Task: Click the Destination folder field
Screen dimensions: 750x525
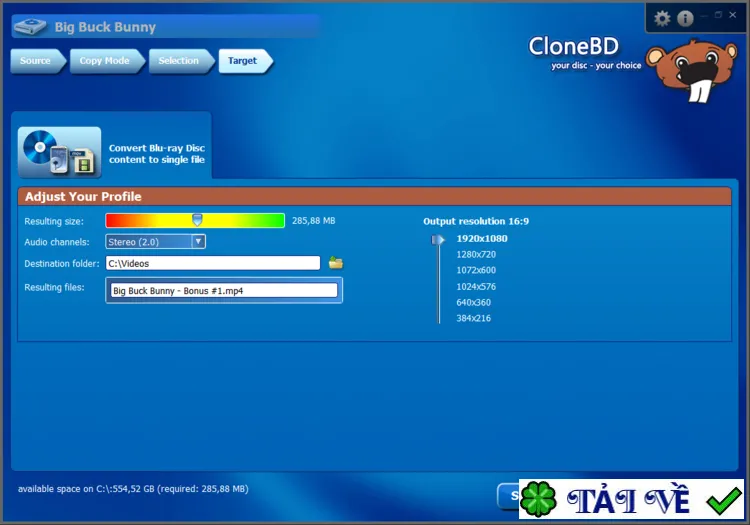Action: pos(213,263)
